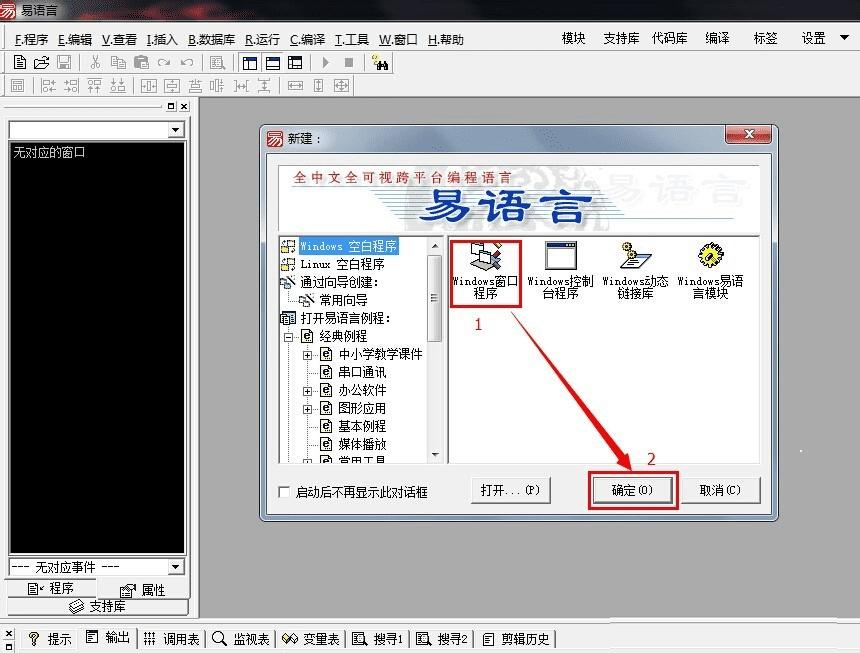Click the 打开 button in the dialog
Screen dimensions: 860x653
coord(510,490)
